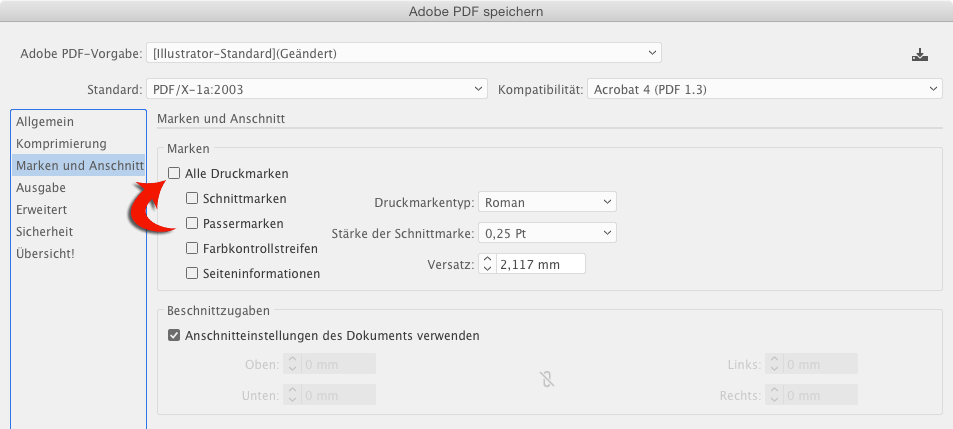Click the Versatz value field

pyautogui.click(x=541, y=264)
